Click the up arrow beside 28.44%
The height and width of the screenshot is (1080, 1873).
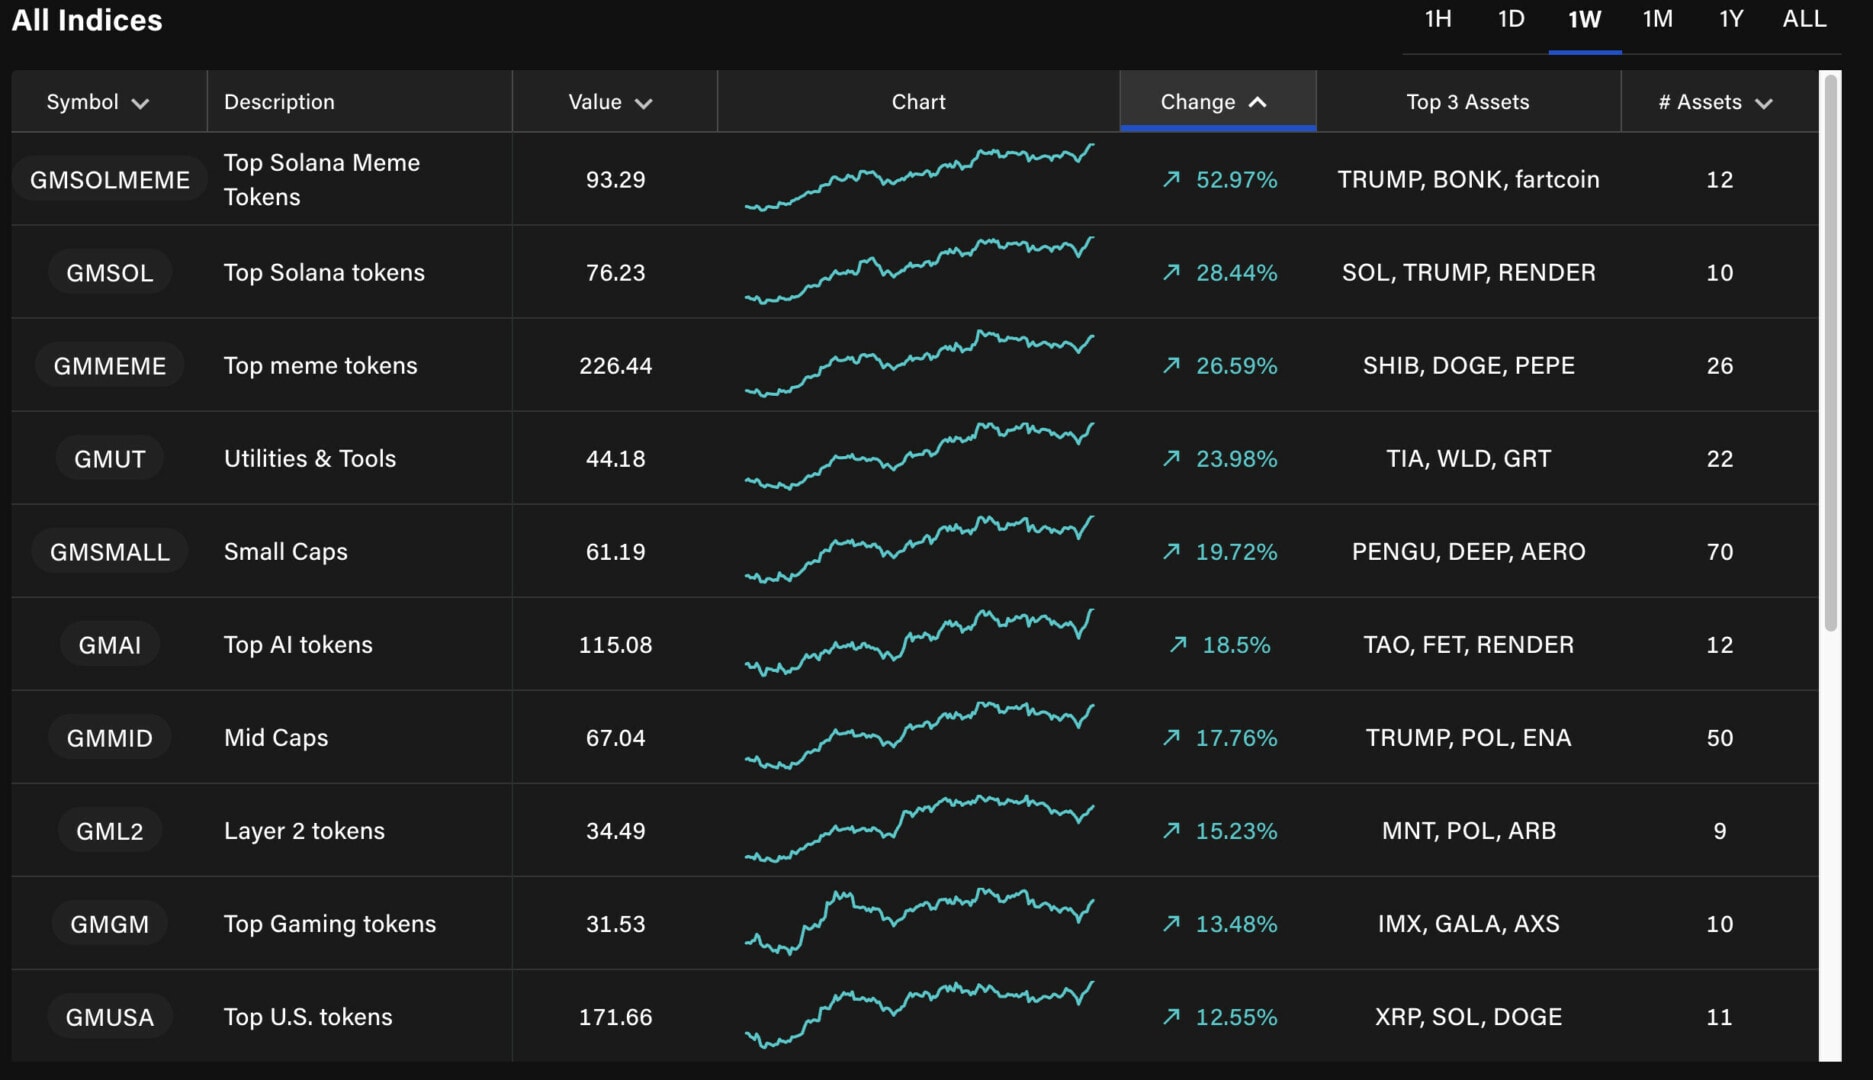(1171, 272)
